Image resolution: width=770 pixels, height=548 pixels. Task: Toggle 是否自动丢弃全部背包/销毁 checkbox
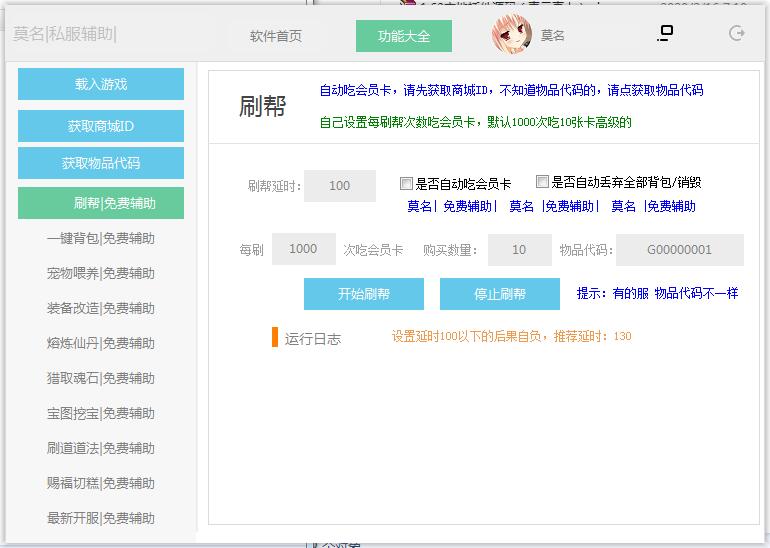tap(543, 182)
